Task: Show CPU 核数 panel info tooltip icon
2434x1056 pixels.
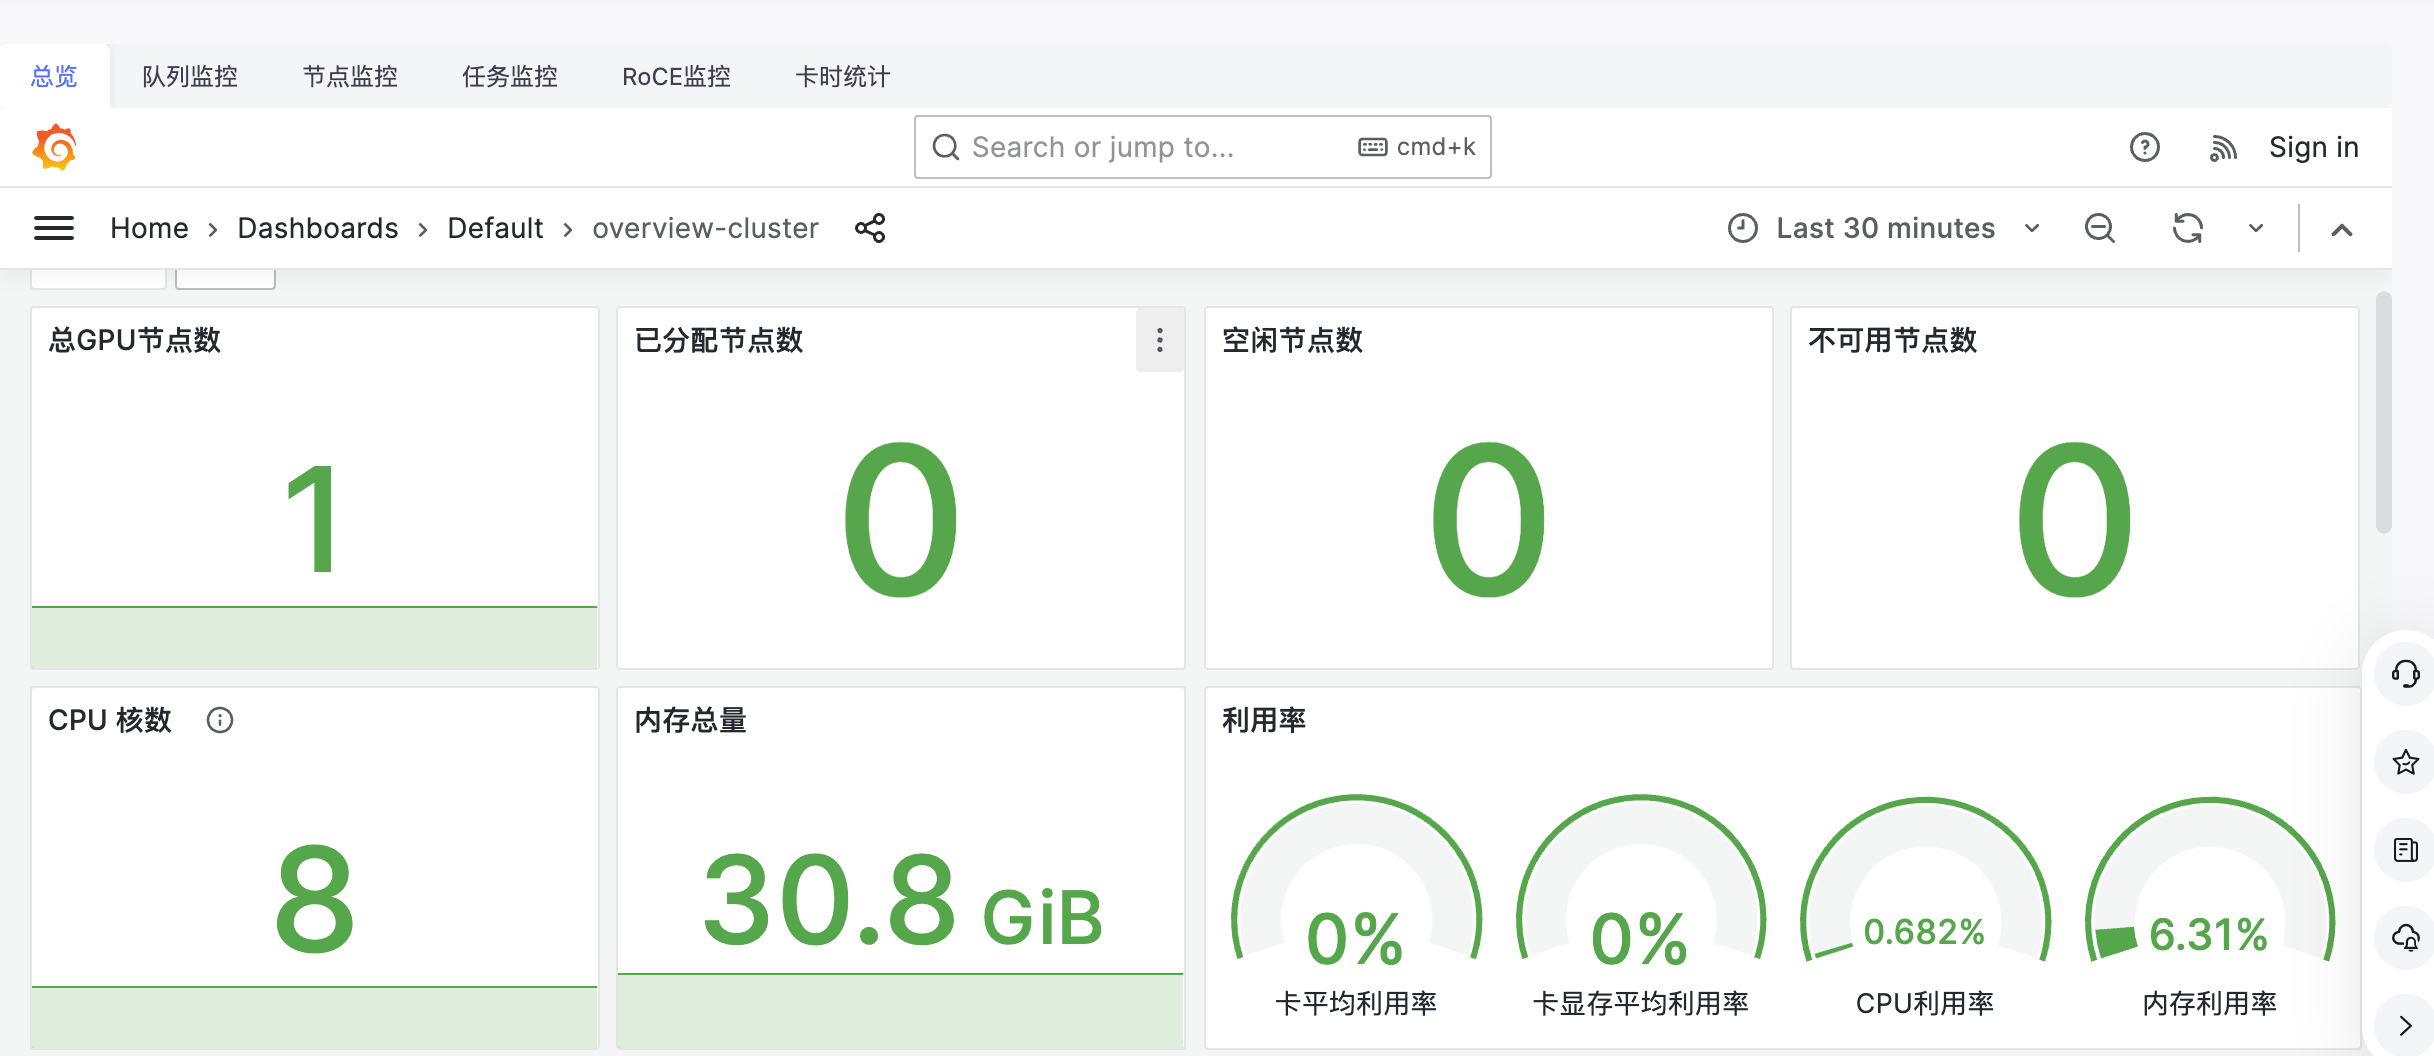Action: coord(220,720)
